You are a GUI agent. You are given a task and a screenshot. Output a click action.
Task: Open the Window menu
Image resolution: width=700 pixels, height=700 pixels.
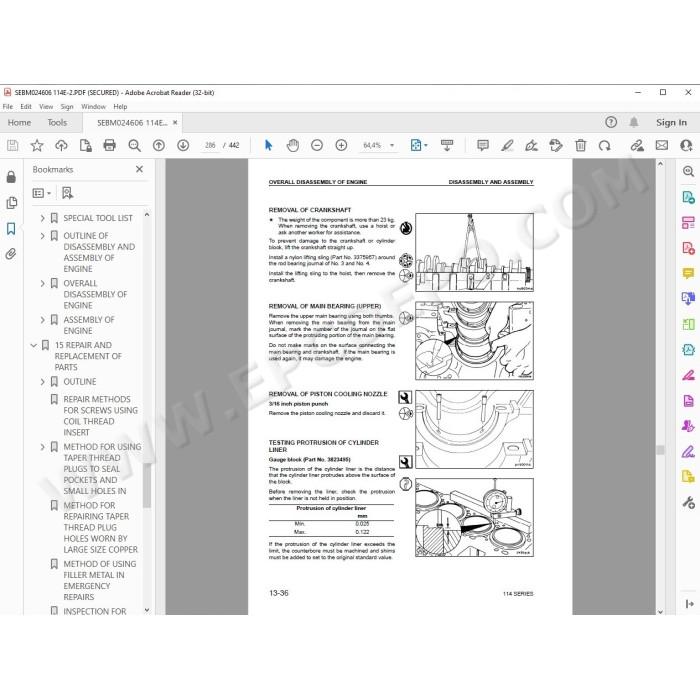93,107
